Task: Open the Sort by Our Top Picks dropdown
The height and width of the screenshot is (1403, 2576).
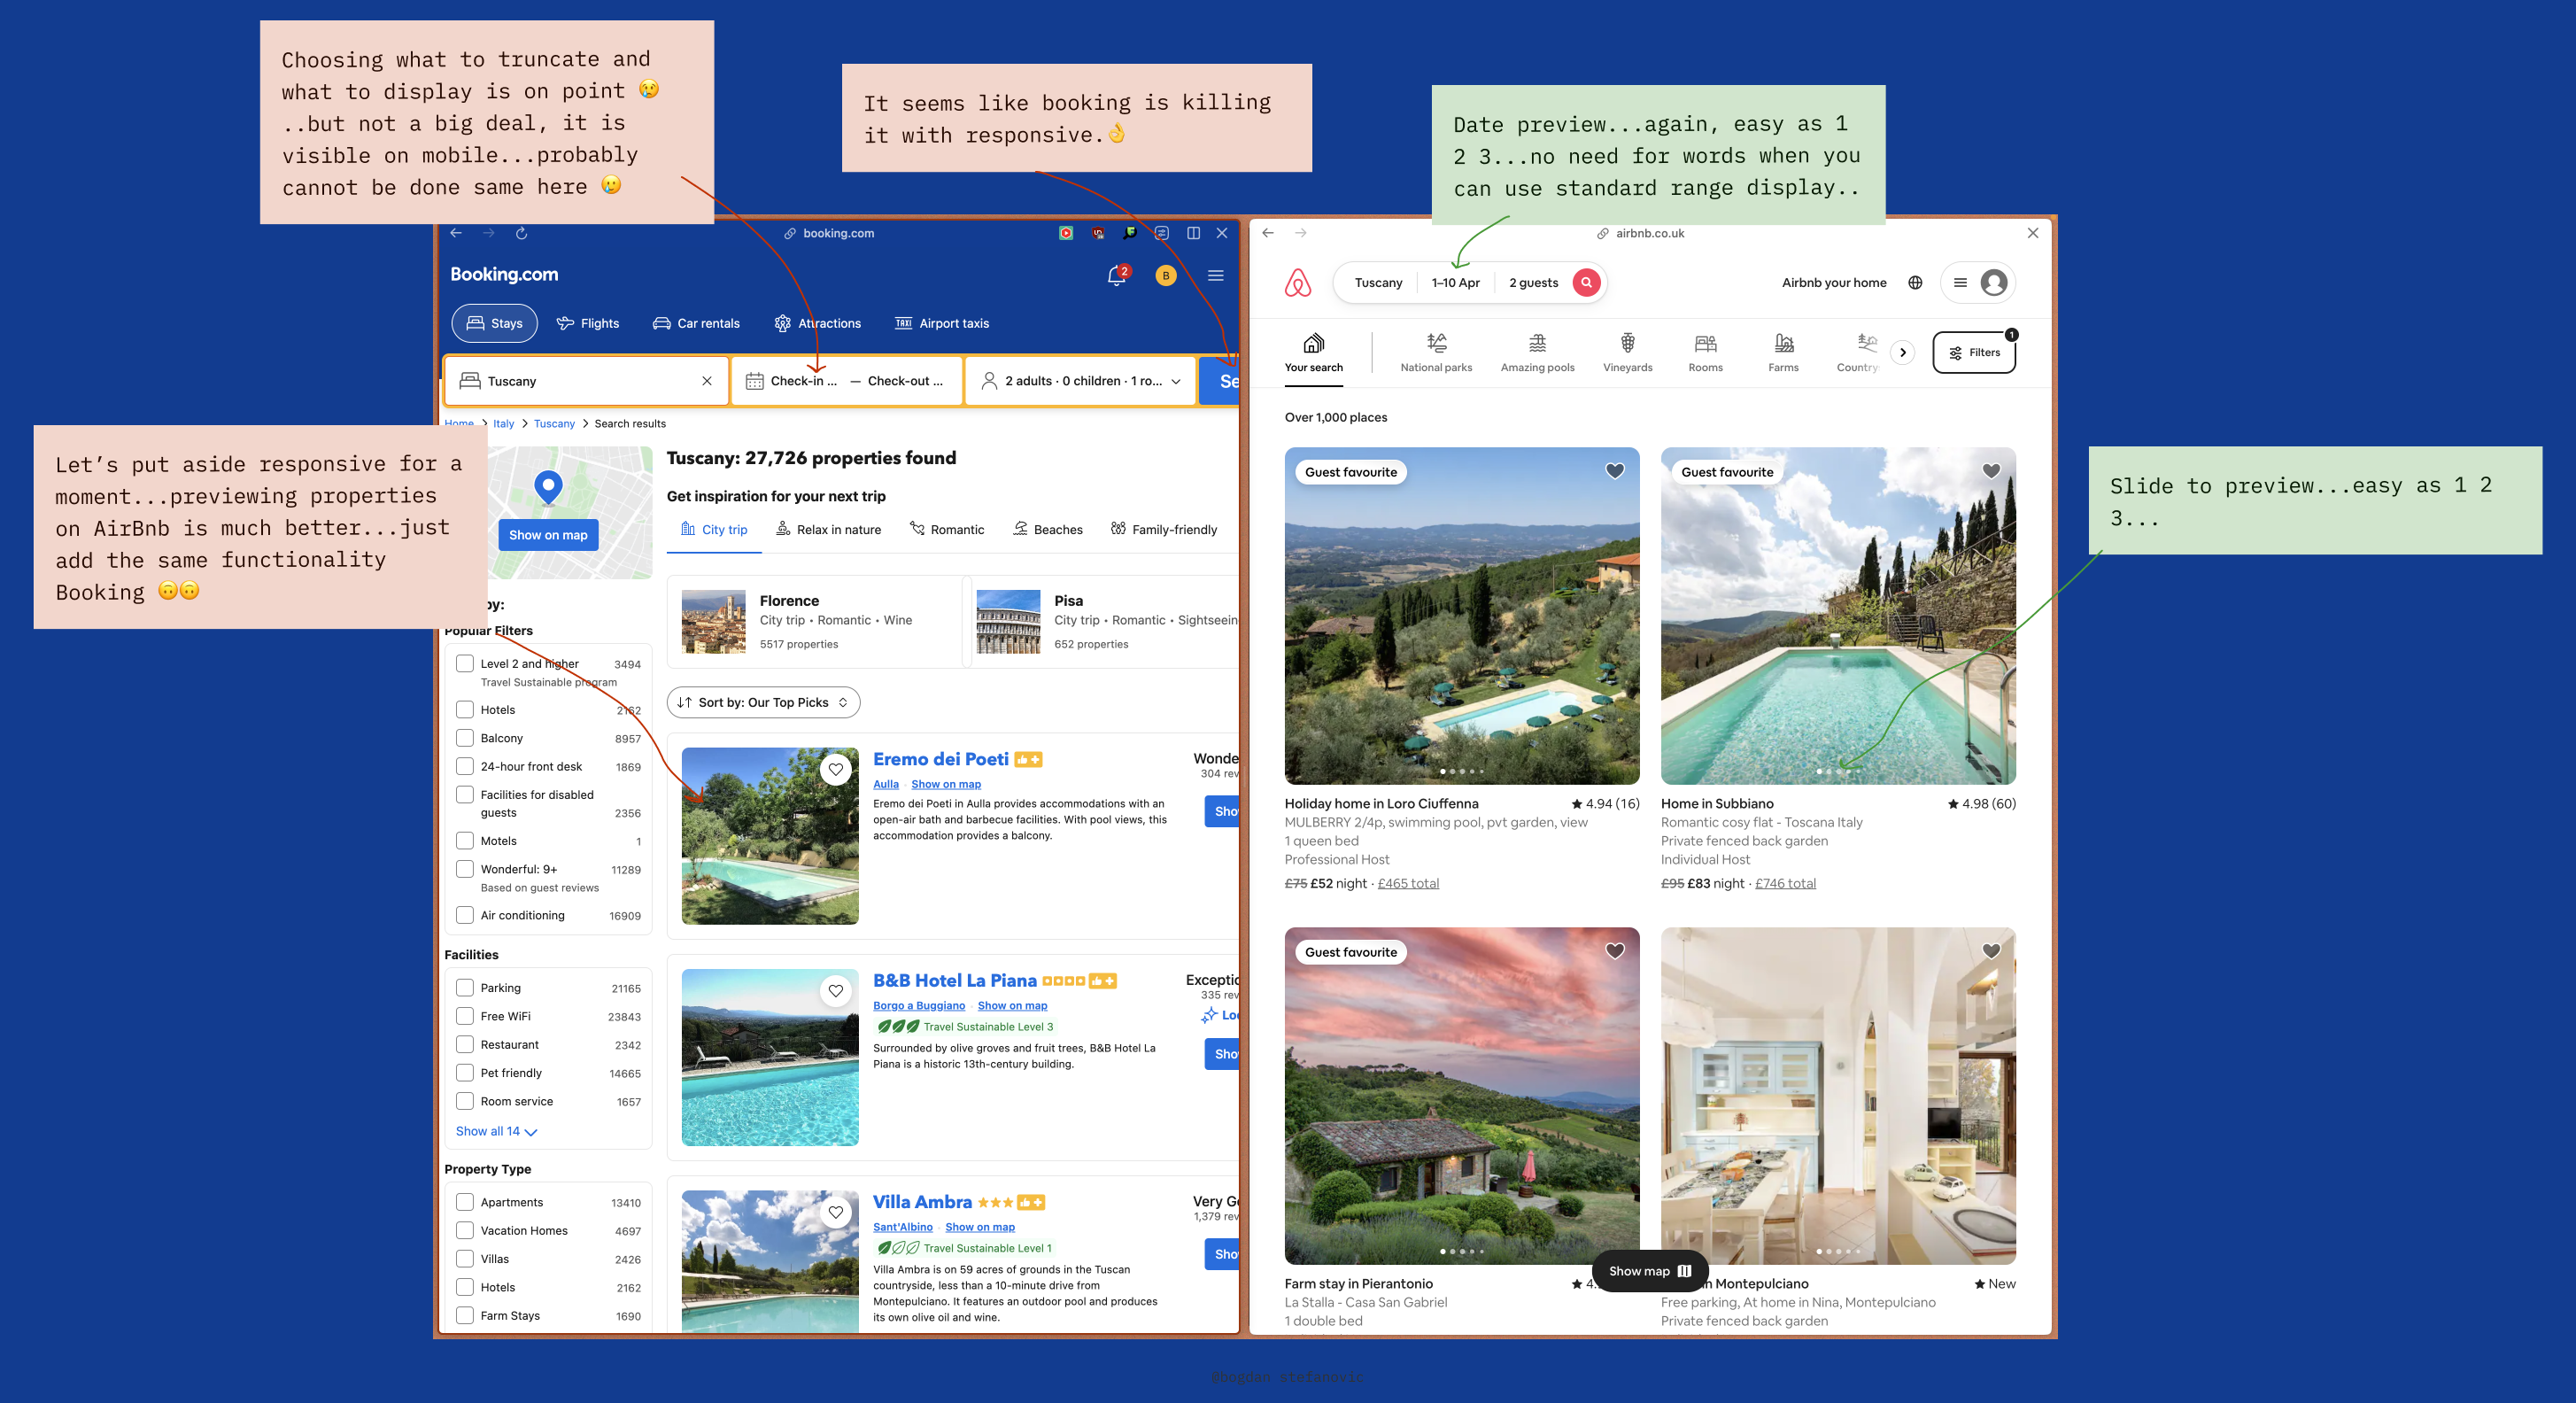Action: point(763,702)
